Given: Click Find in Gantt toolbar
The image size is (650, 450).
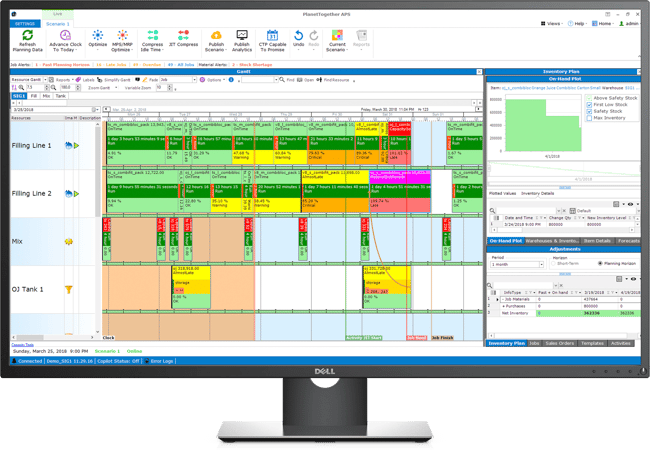Looking at the screenshot, I should tap(286, 80).
